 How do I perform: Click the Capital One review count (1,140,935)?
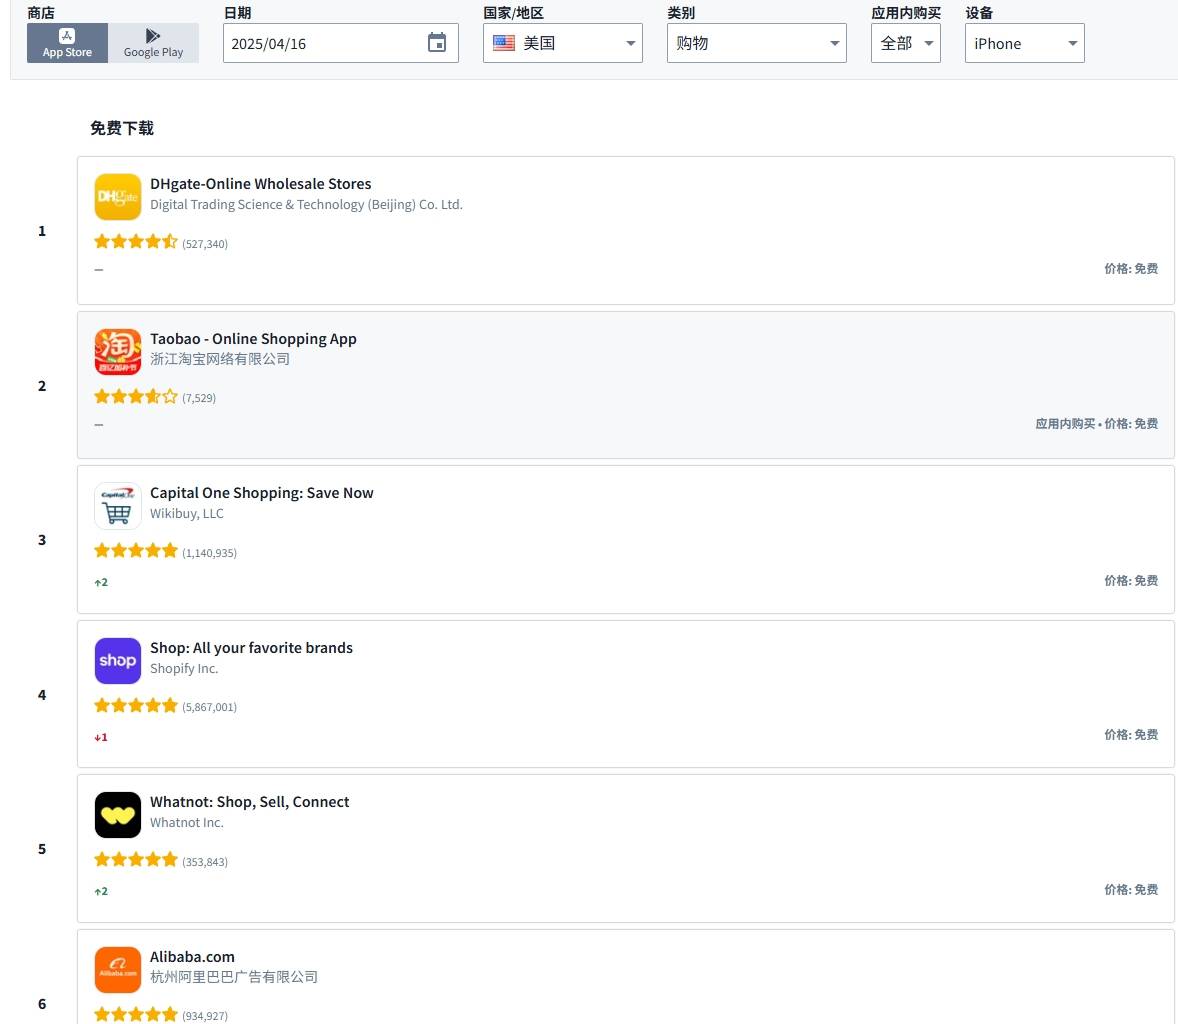pyautogui.click(x=210, y=553)
